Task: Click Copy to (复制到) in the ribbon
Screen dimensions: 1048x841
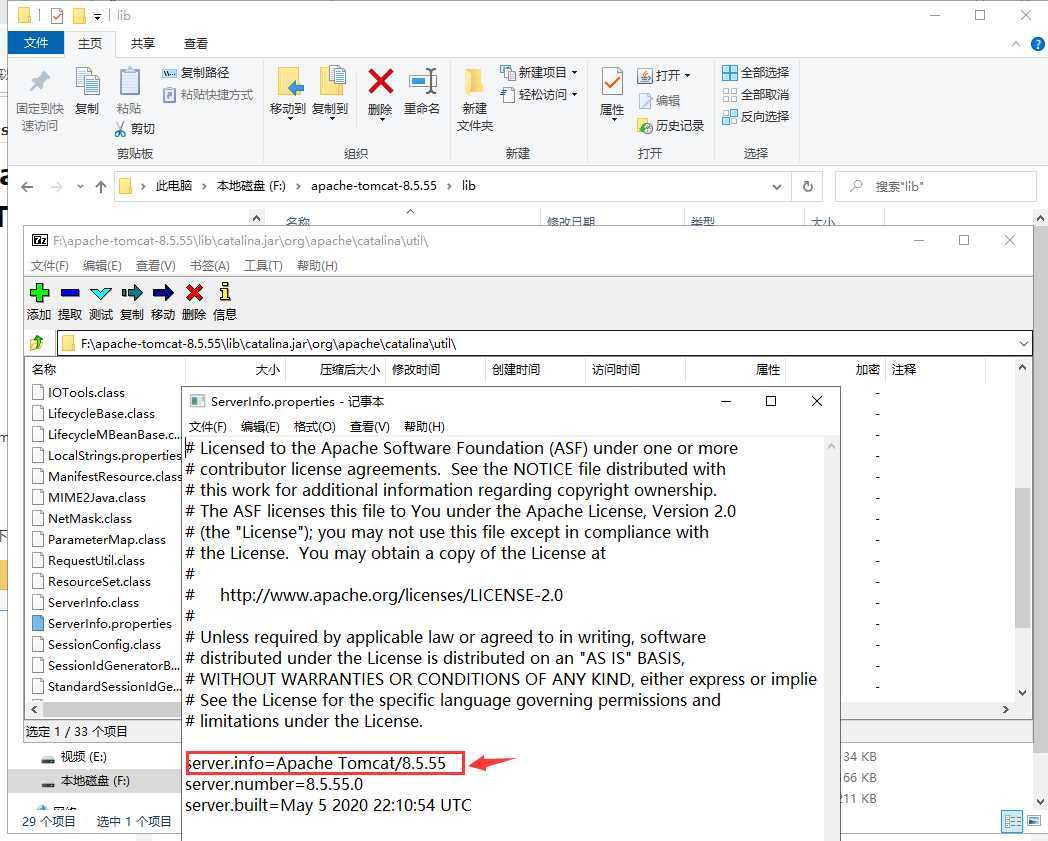Action: [331, 92]
